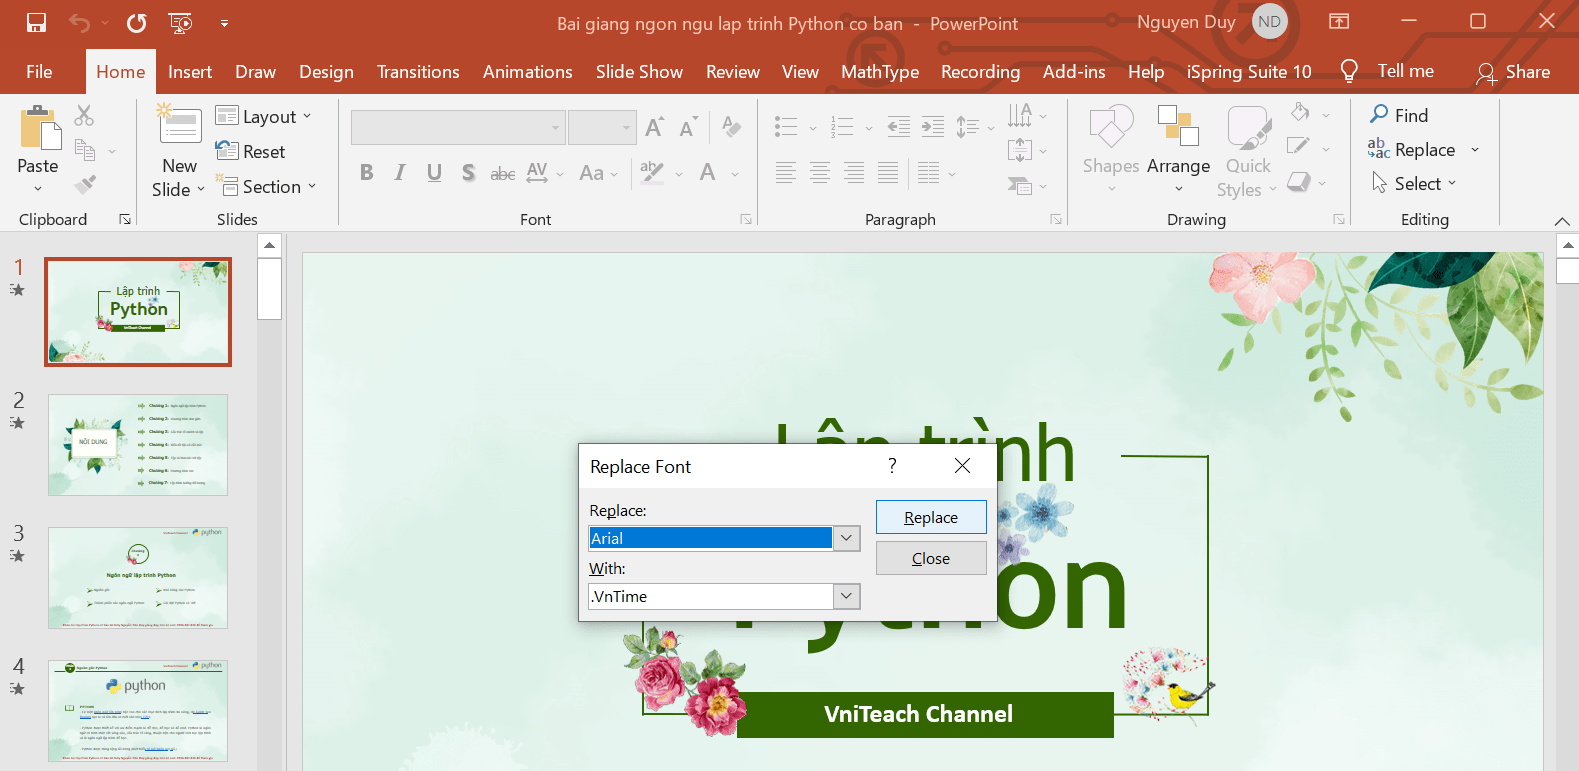
Task: Select slide 4 python thumbnail
Action: pos(138,711)
